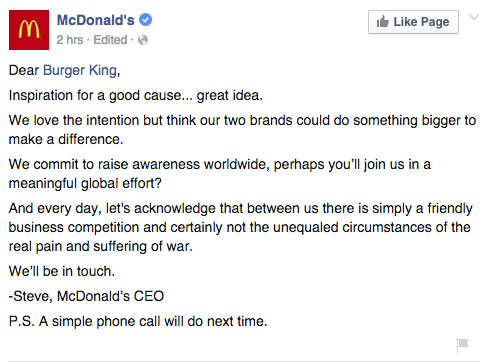Click the globe public privacy icon
The width and height of the screenshot is (488, 364).
pyautogui.click(x=143, y=40)
